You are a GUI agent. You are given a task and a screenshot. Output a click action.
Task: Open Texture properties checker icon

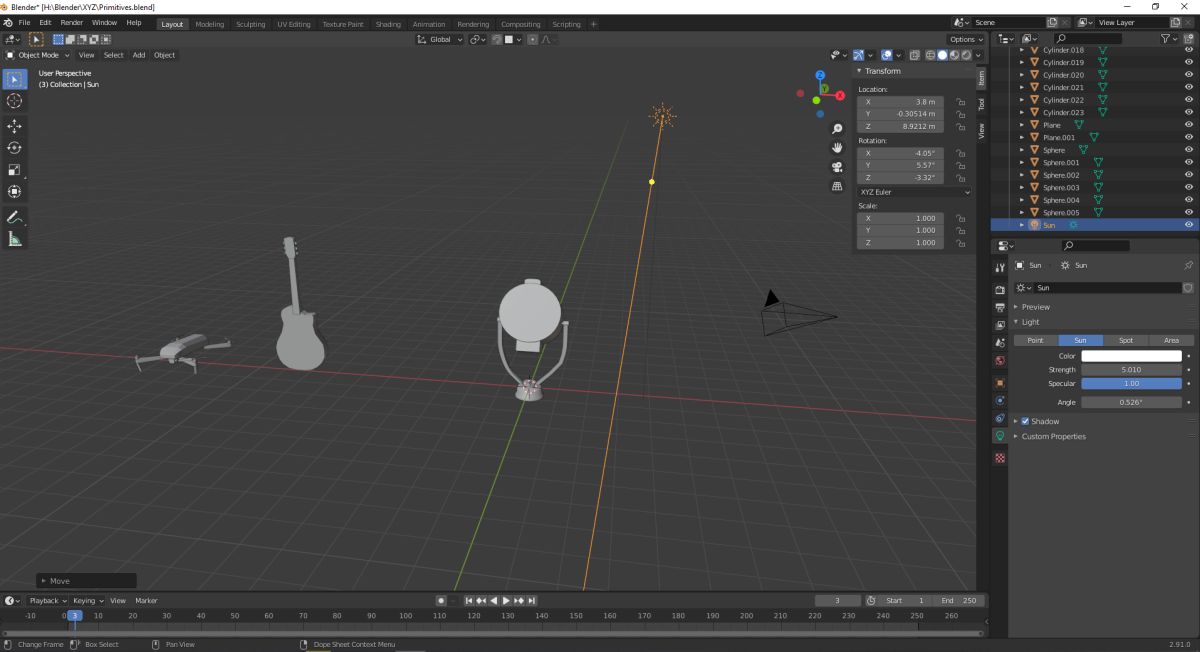coord(1000,457)
